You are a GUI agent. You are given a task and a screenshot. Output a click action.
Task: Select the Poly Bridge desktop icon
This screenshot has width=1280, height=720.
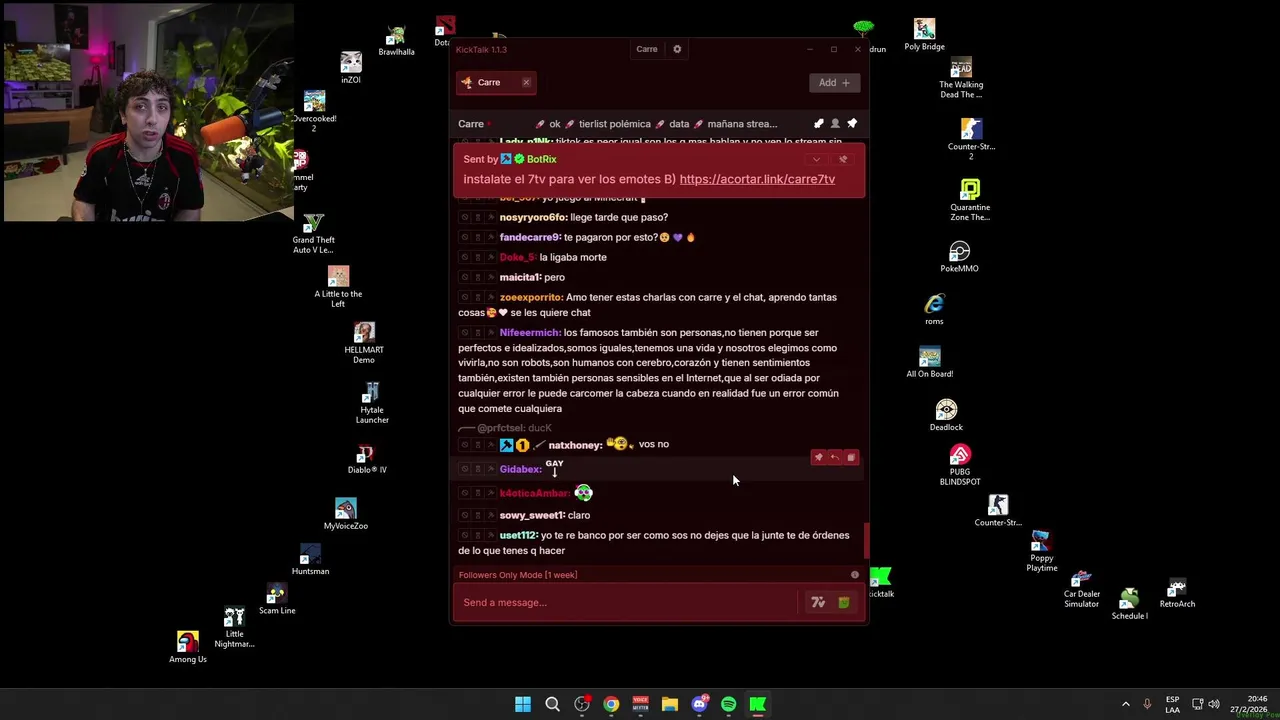[x=924, y=35]
